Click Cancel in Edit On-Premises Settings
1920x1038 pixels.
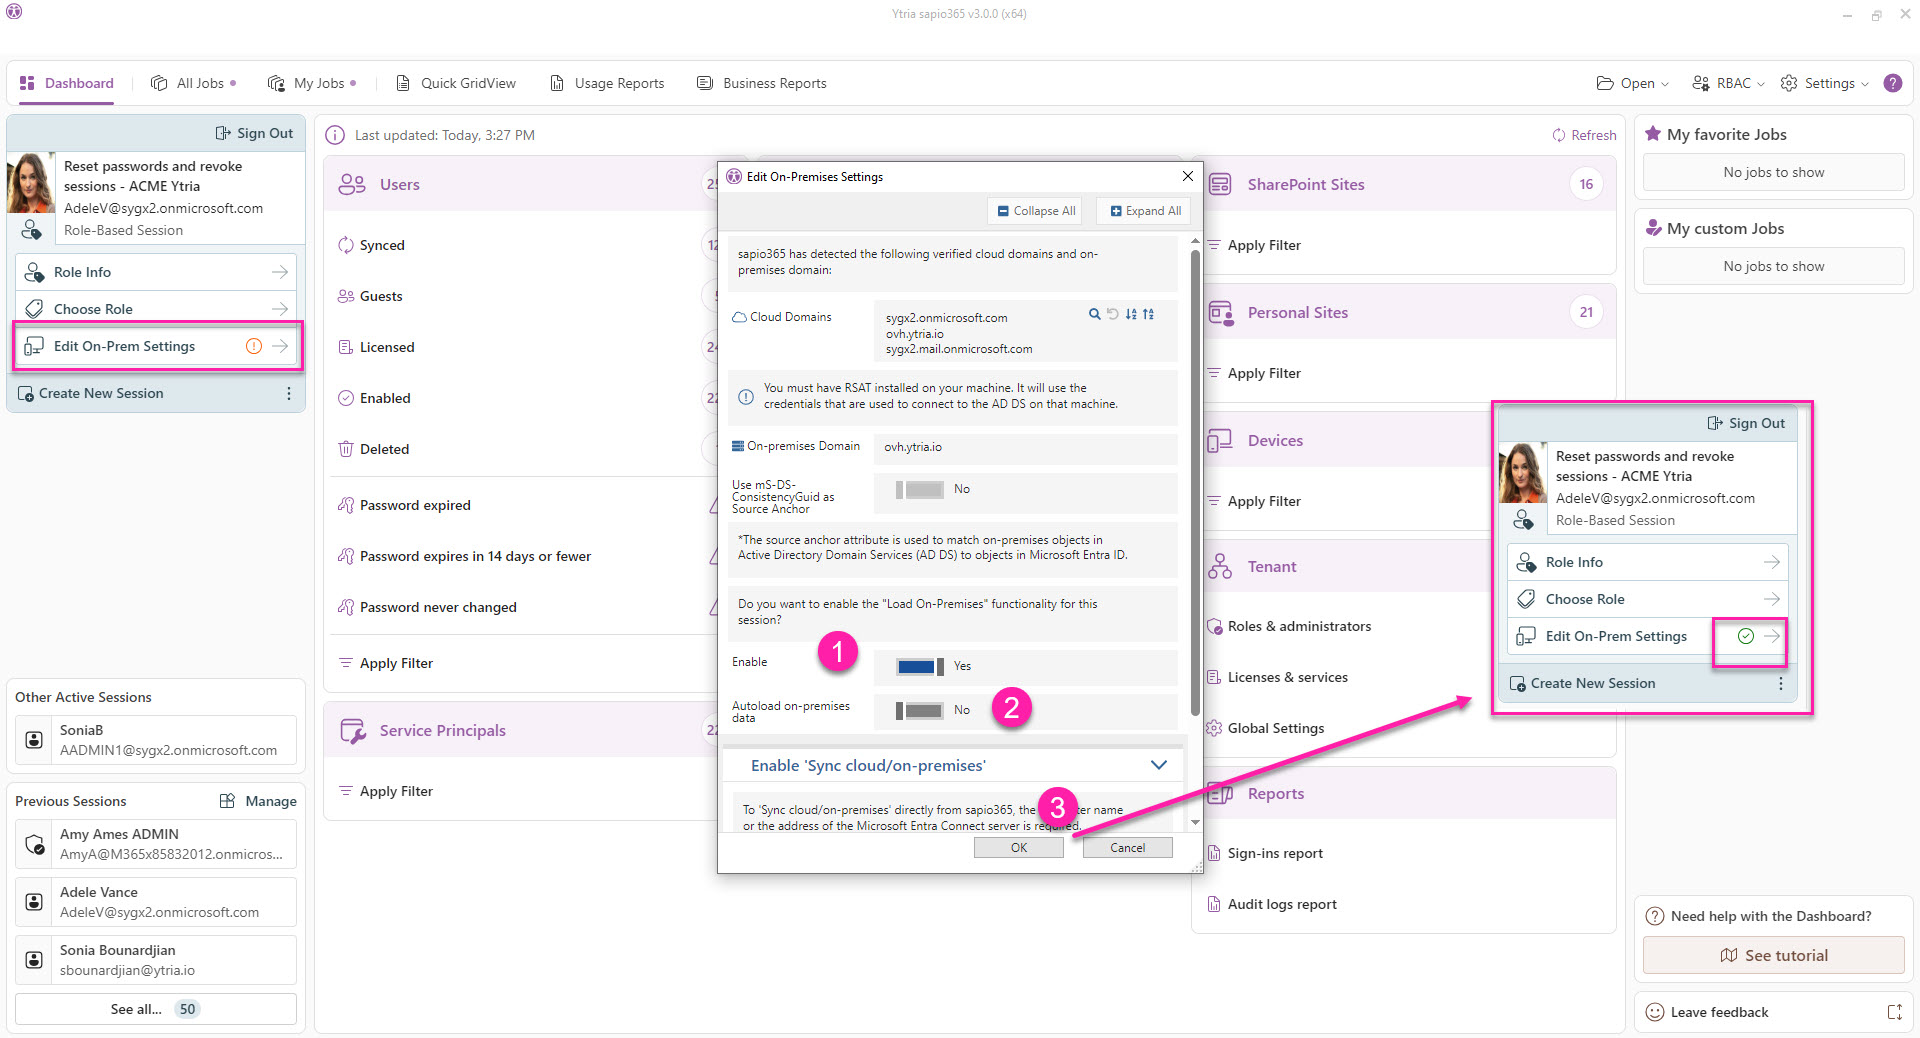1127,847
